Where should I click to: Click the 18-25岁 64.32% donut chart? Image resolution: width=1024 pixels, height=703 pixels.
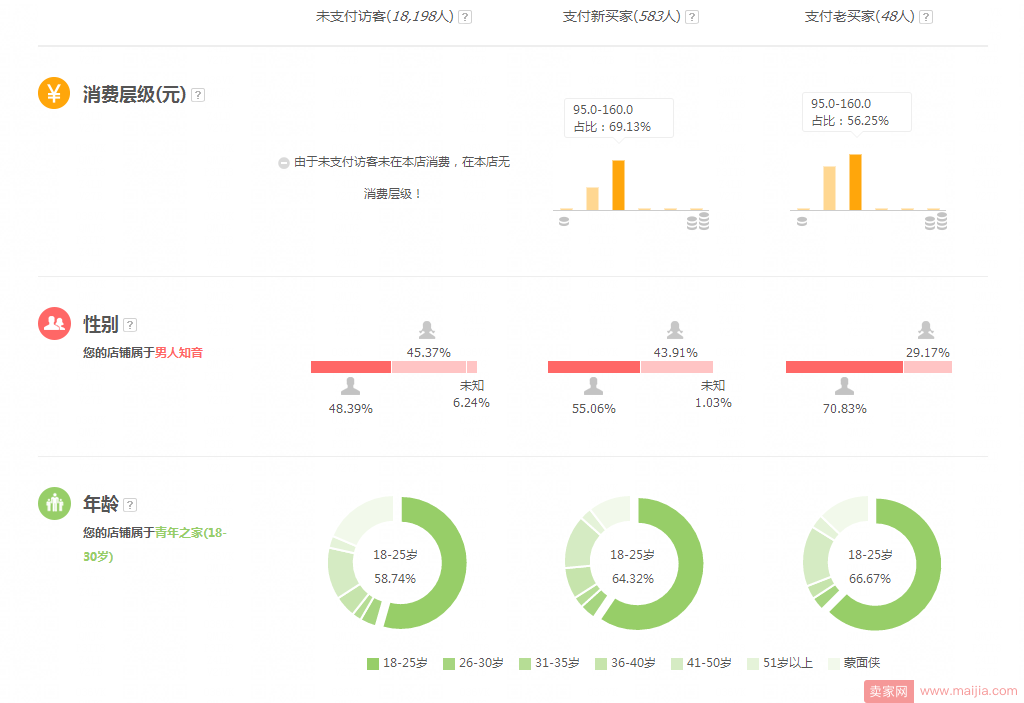click(x=634, y=563)
